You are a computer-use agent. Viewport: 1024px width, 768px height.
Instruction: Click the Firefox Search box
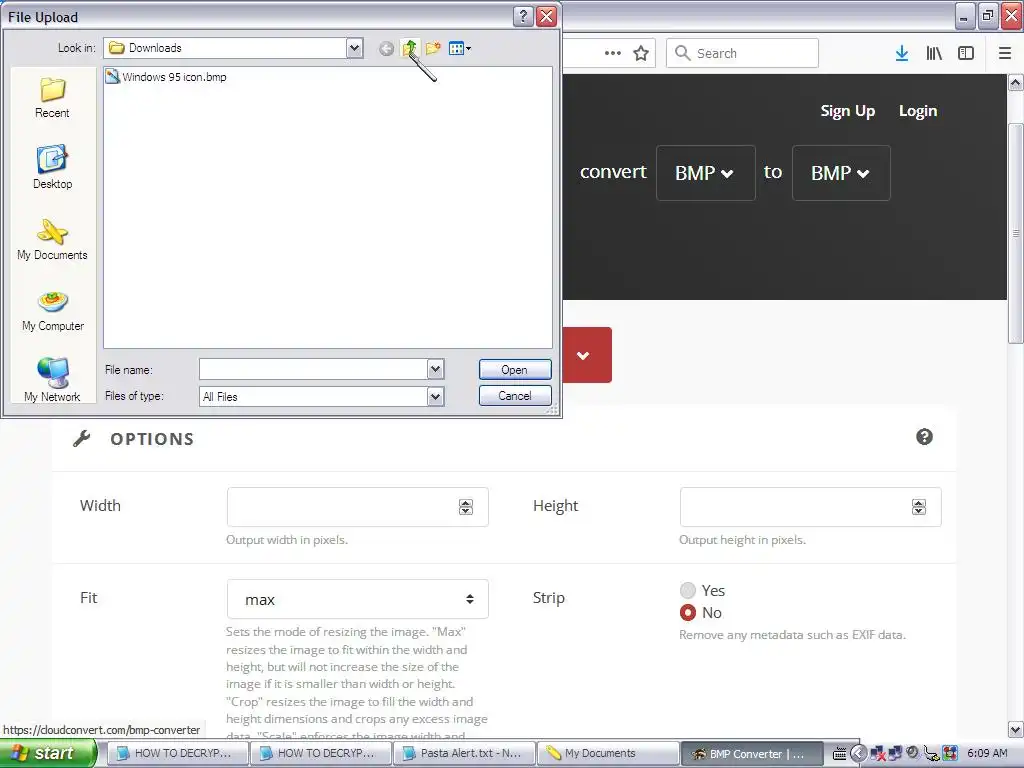coord(743,53)
